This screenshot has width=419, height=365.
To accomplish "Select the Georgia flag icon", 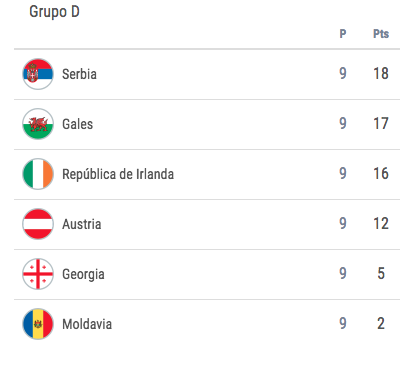I will [x=38, y=274].
